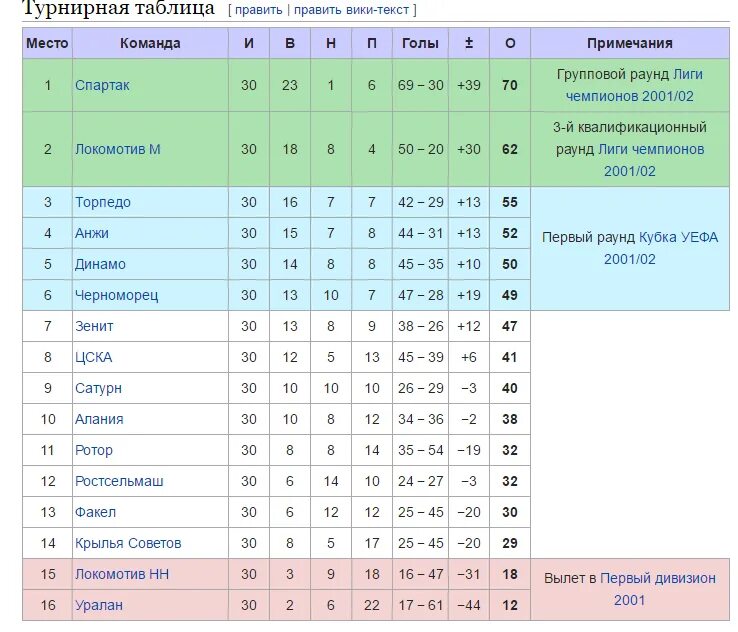Open the Уралан team page
Screen dimensions: 738x632
pos(99,605)
